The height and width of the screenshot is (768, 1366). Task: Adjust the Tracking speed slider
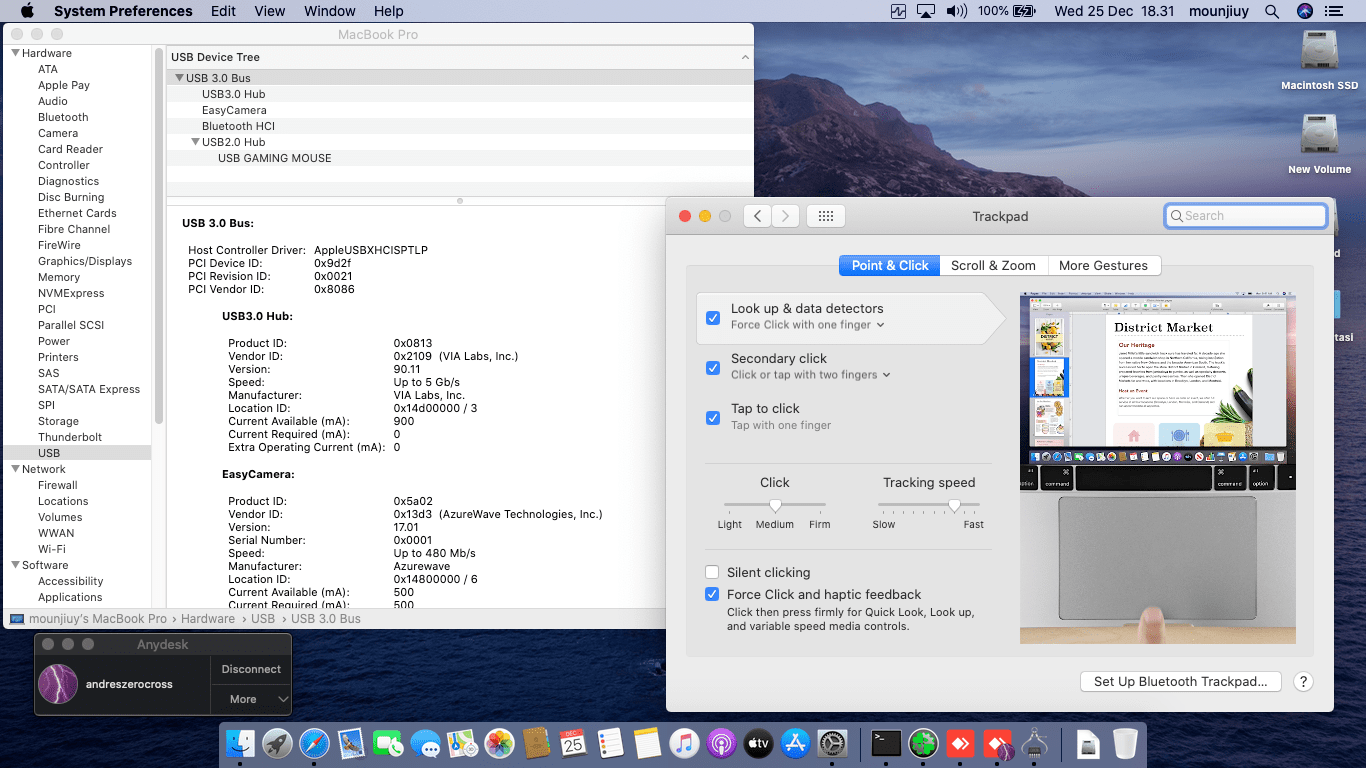(929, 505)
